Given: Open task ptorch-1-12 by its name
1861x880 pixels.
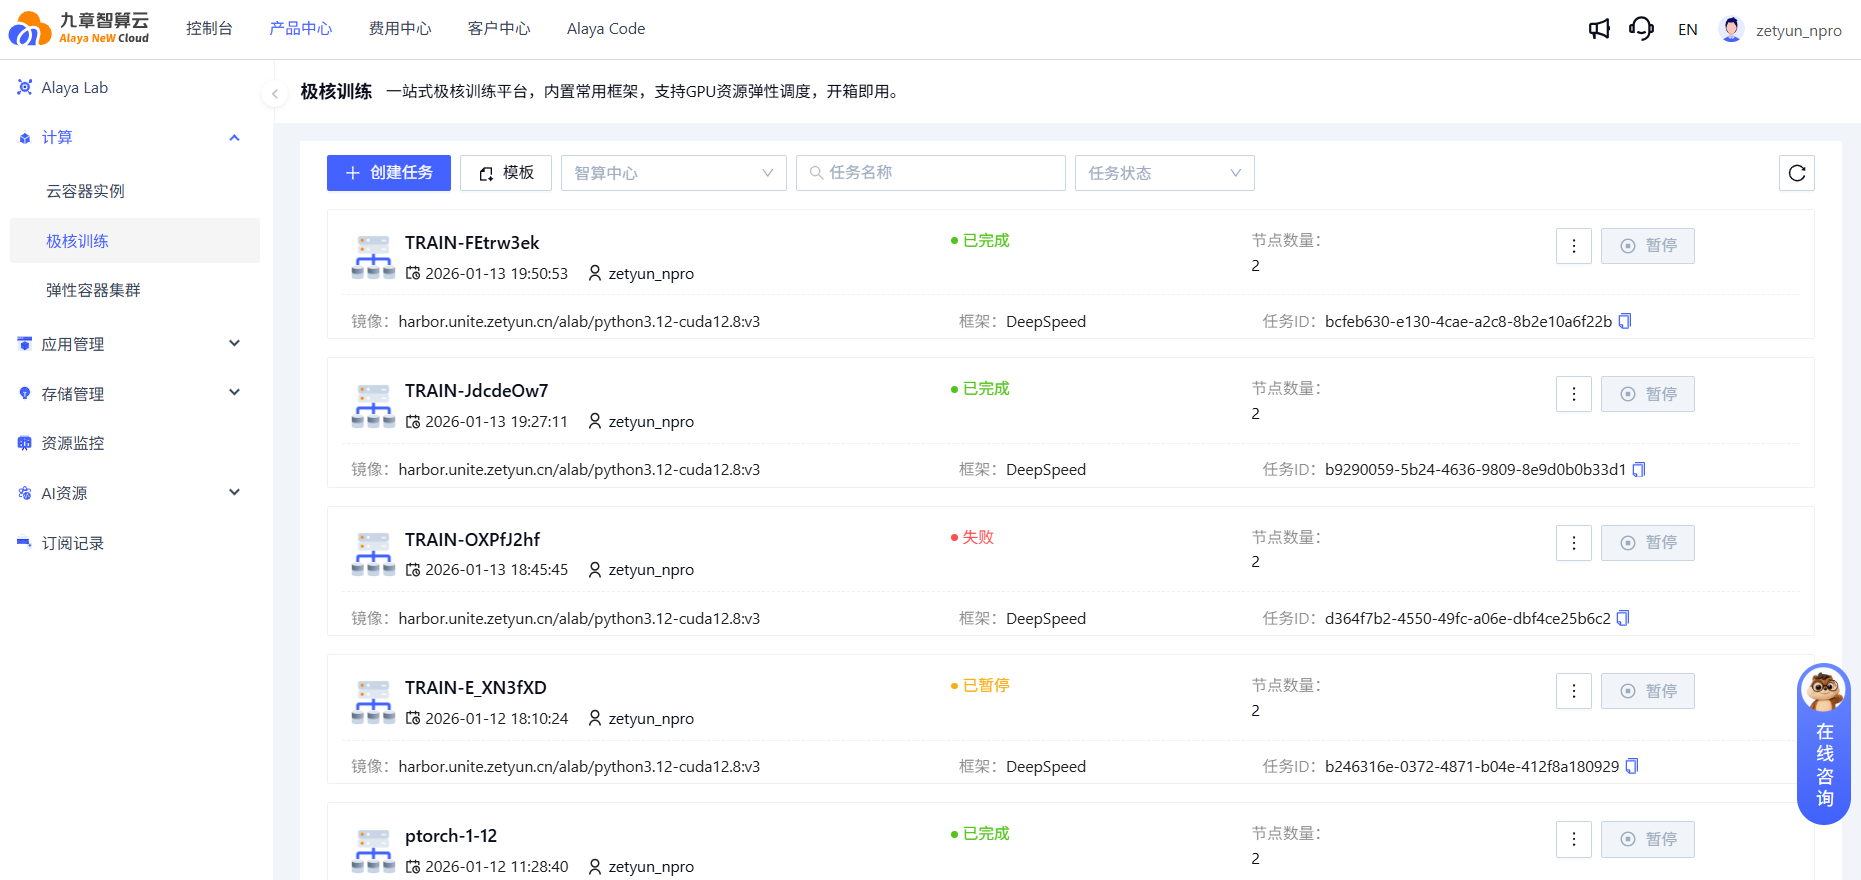Looking at the screenshot, I should [x=451, y=836].
